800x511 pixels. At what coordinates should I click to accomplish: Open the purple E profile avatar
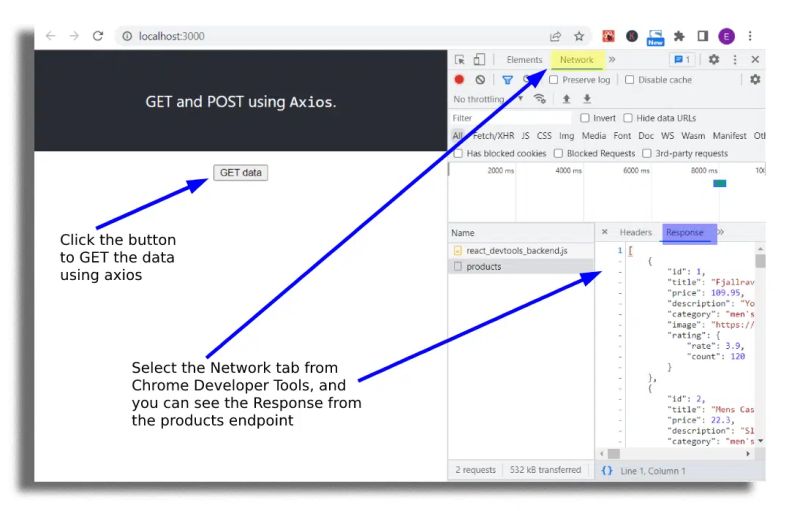coord(726,36)
